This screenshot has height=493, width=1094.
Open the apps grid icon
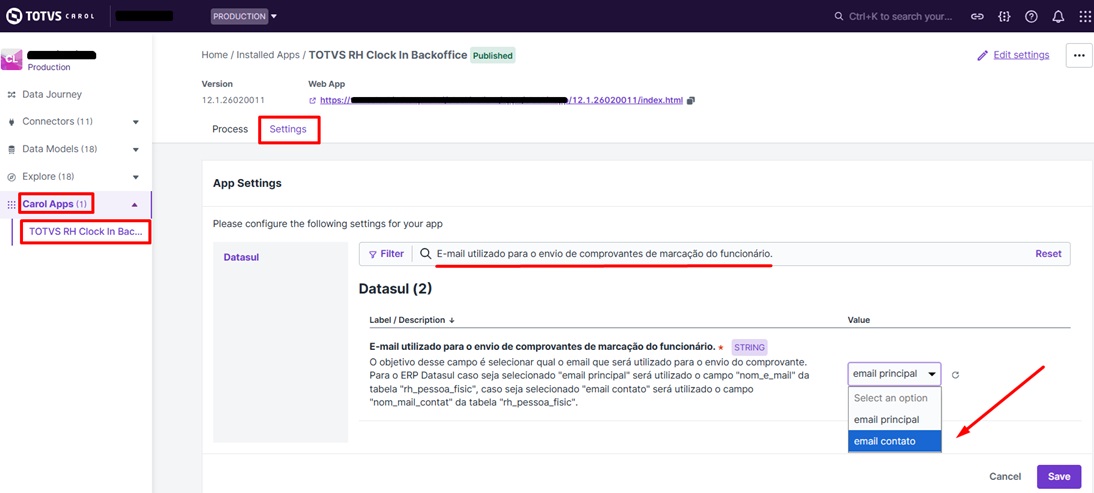pos(1084,16)
